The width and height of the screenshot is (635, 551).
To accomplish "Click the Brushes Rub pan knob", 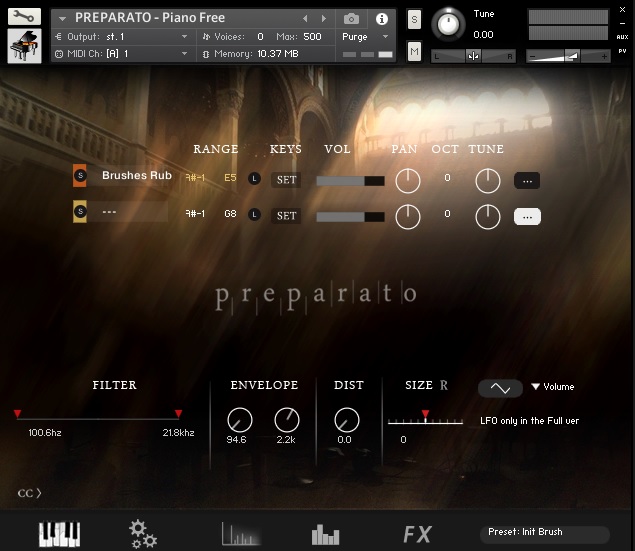I will tap(407, 181).
